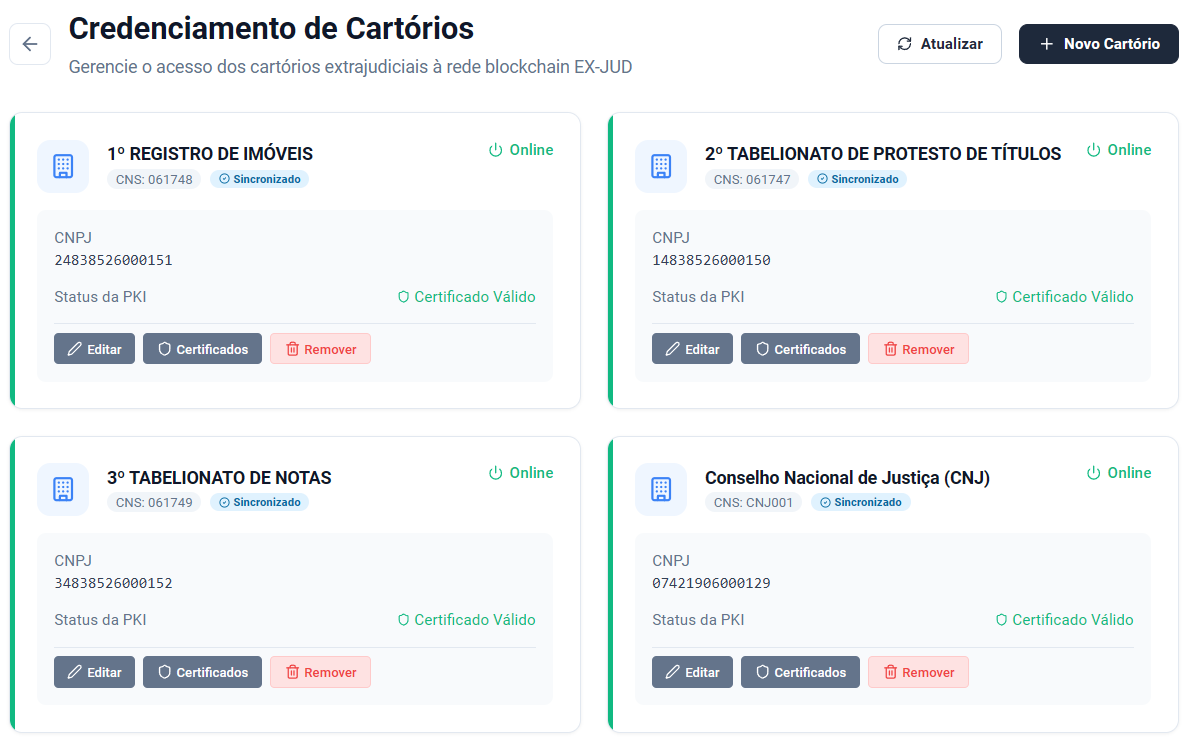Remove the 3º Tabelionato de Notas
Viewport: 1189px width, 745px height.
point(320,672)
